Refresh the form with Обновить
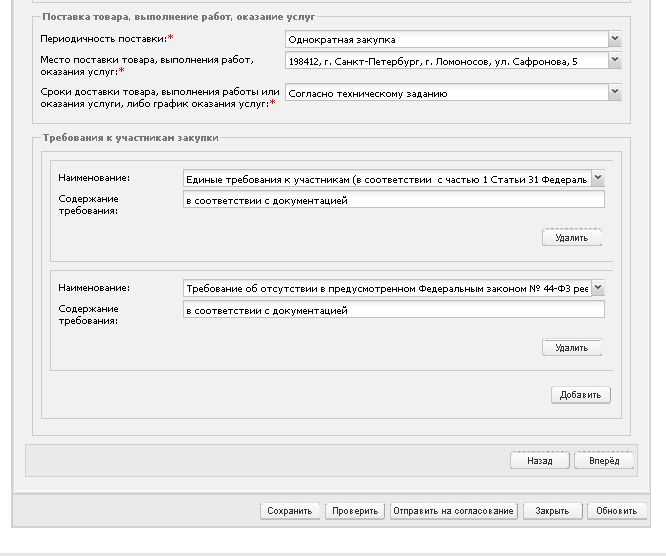 click(617, 511)
